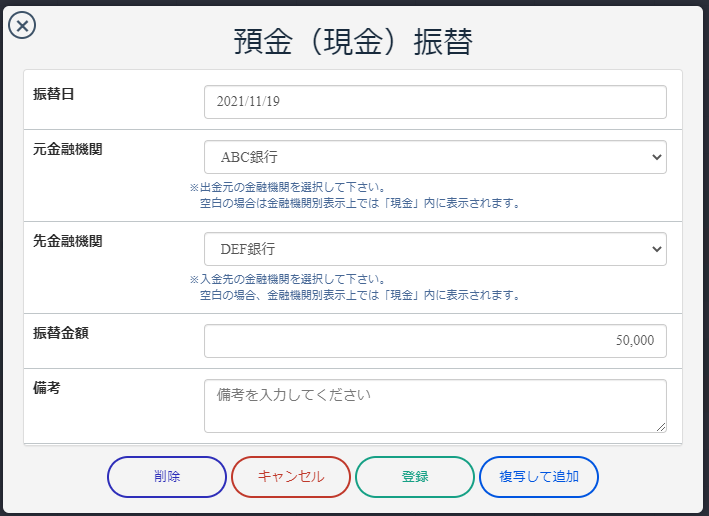Click the 備考 field label

tap(47, 388)
